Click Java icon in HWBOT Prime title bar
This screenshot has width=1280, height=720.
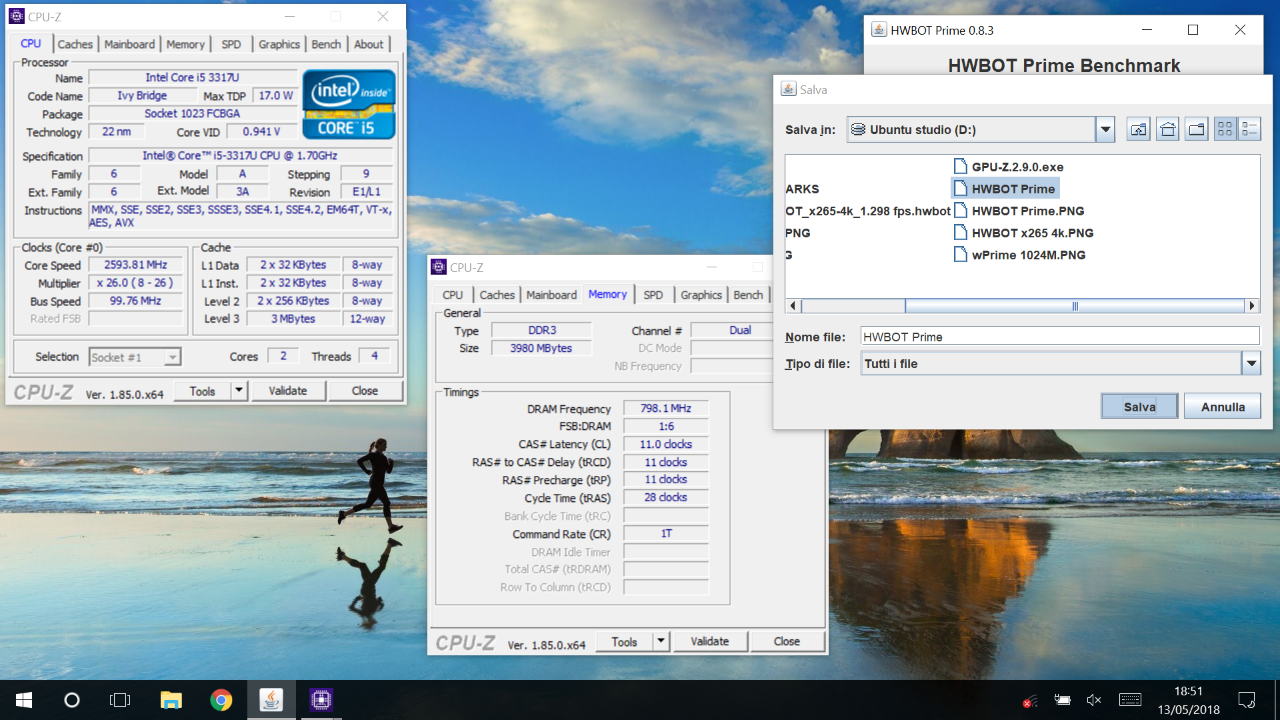[x=879, y=30]
